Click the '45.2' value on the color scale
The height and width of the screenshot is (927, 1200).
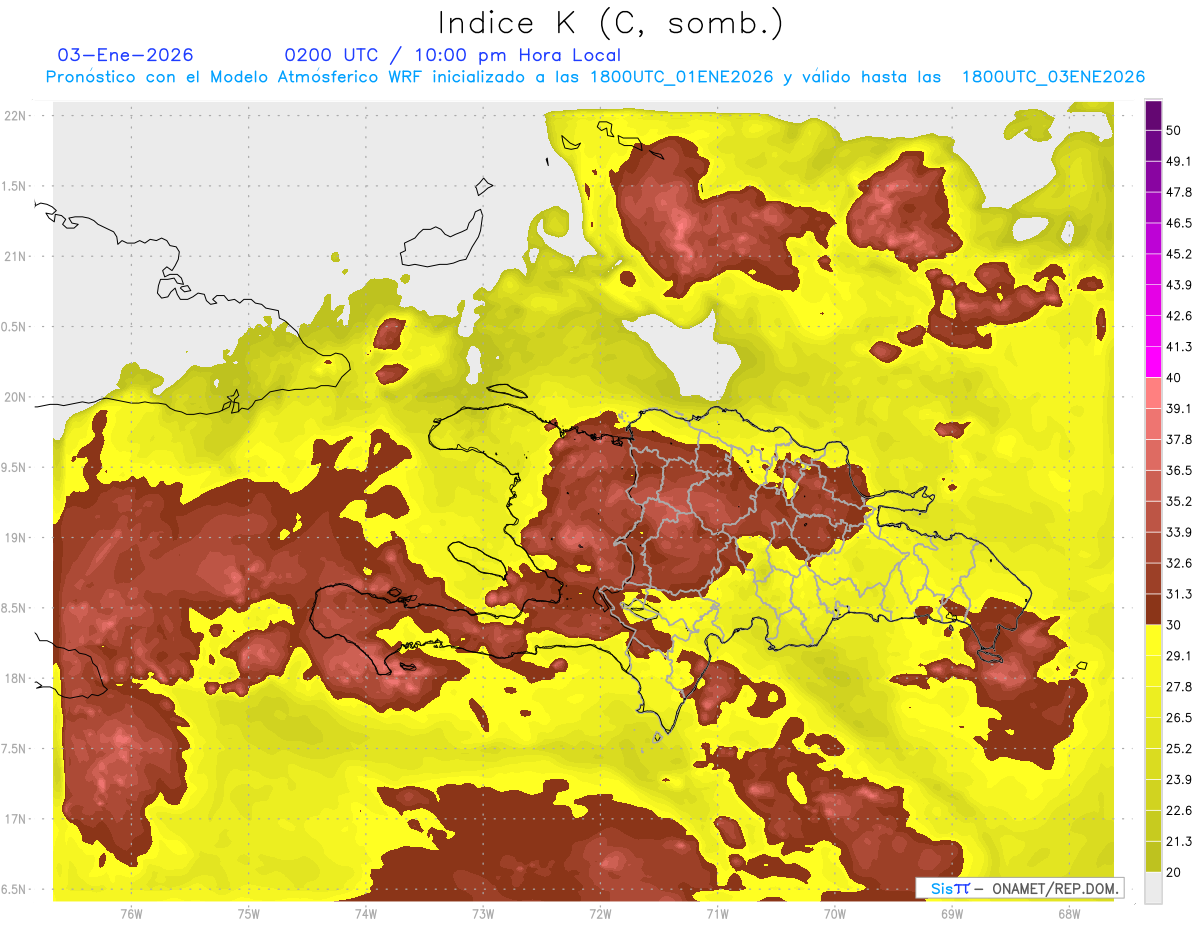[1179, 254]
